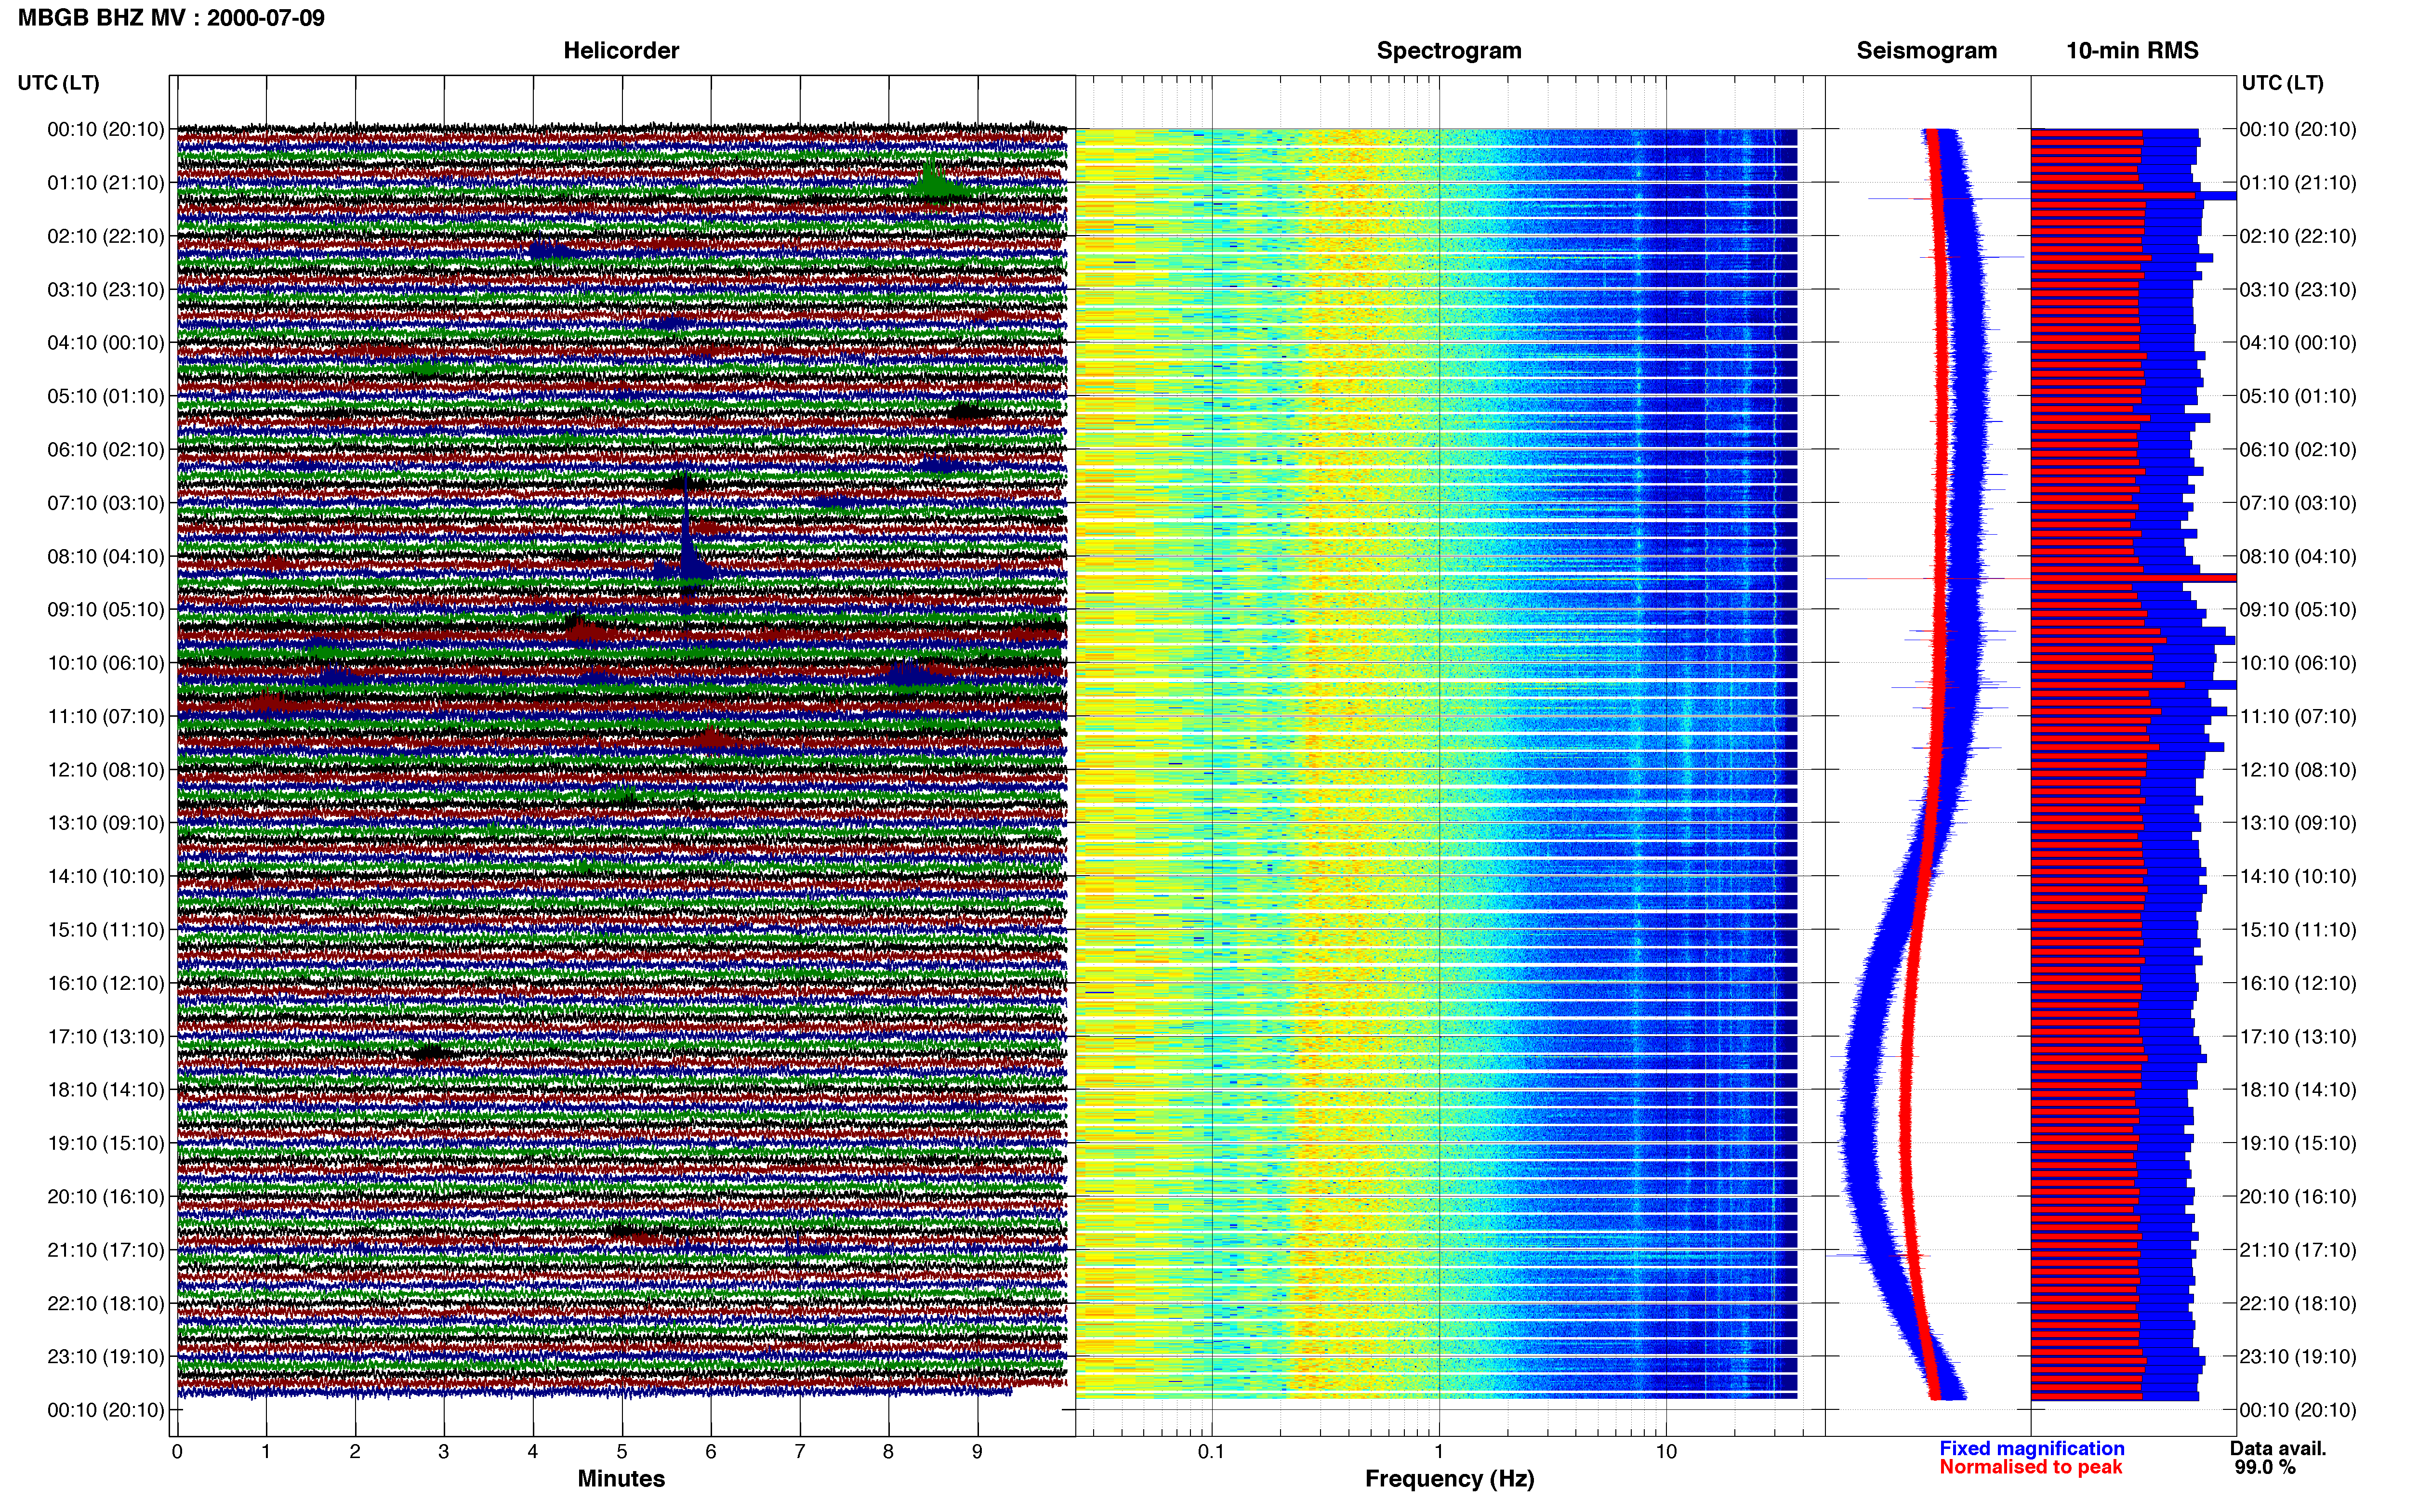Click the right time label '22:10 (18:10)'
This screenshot has width=2418, height=1512.
point(2298,1303)
